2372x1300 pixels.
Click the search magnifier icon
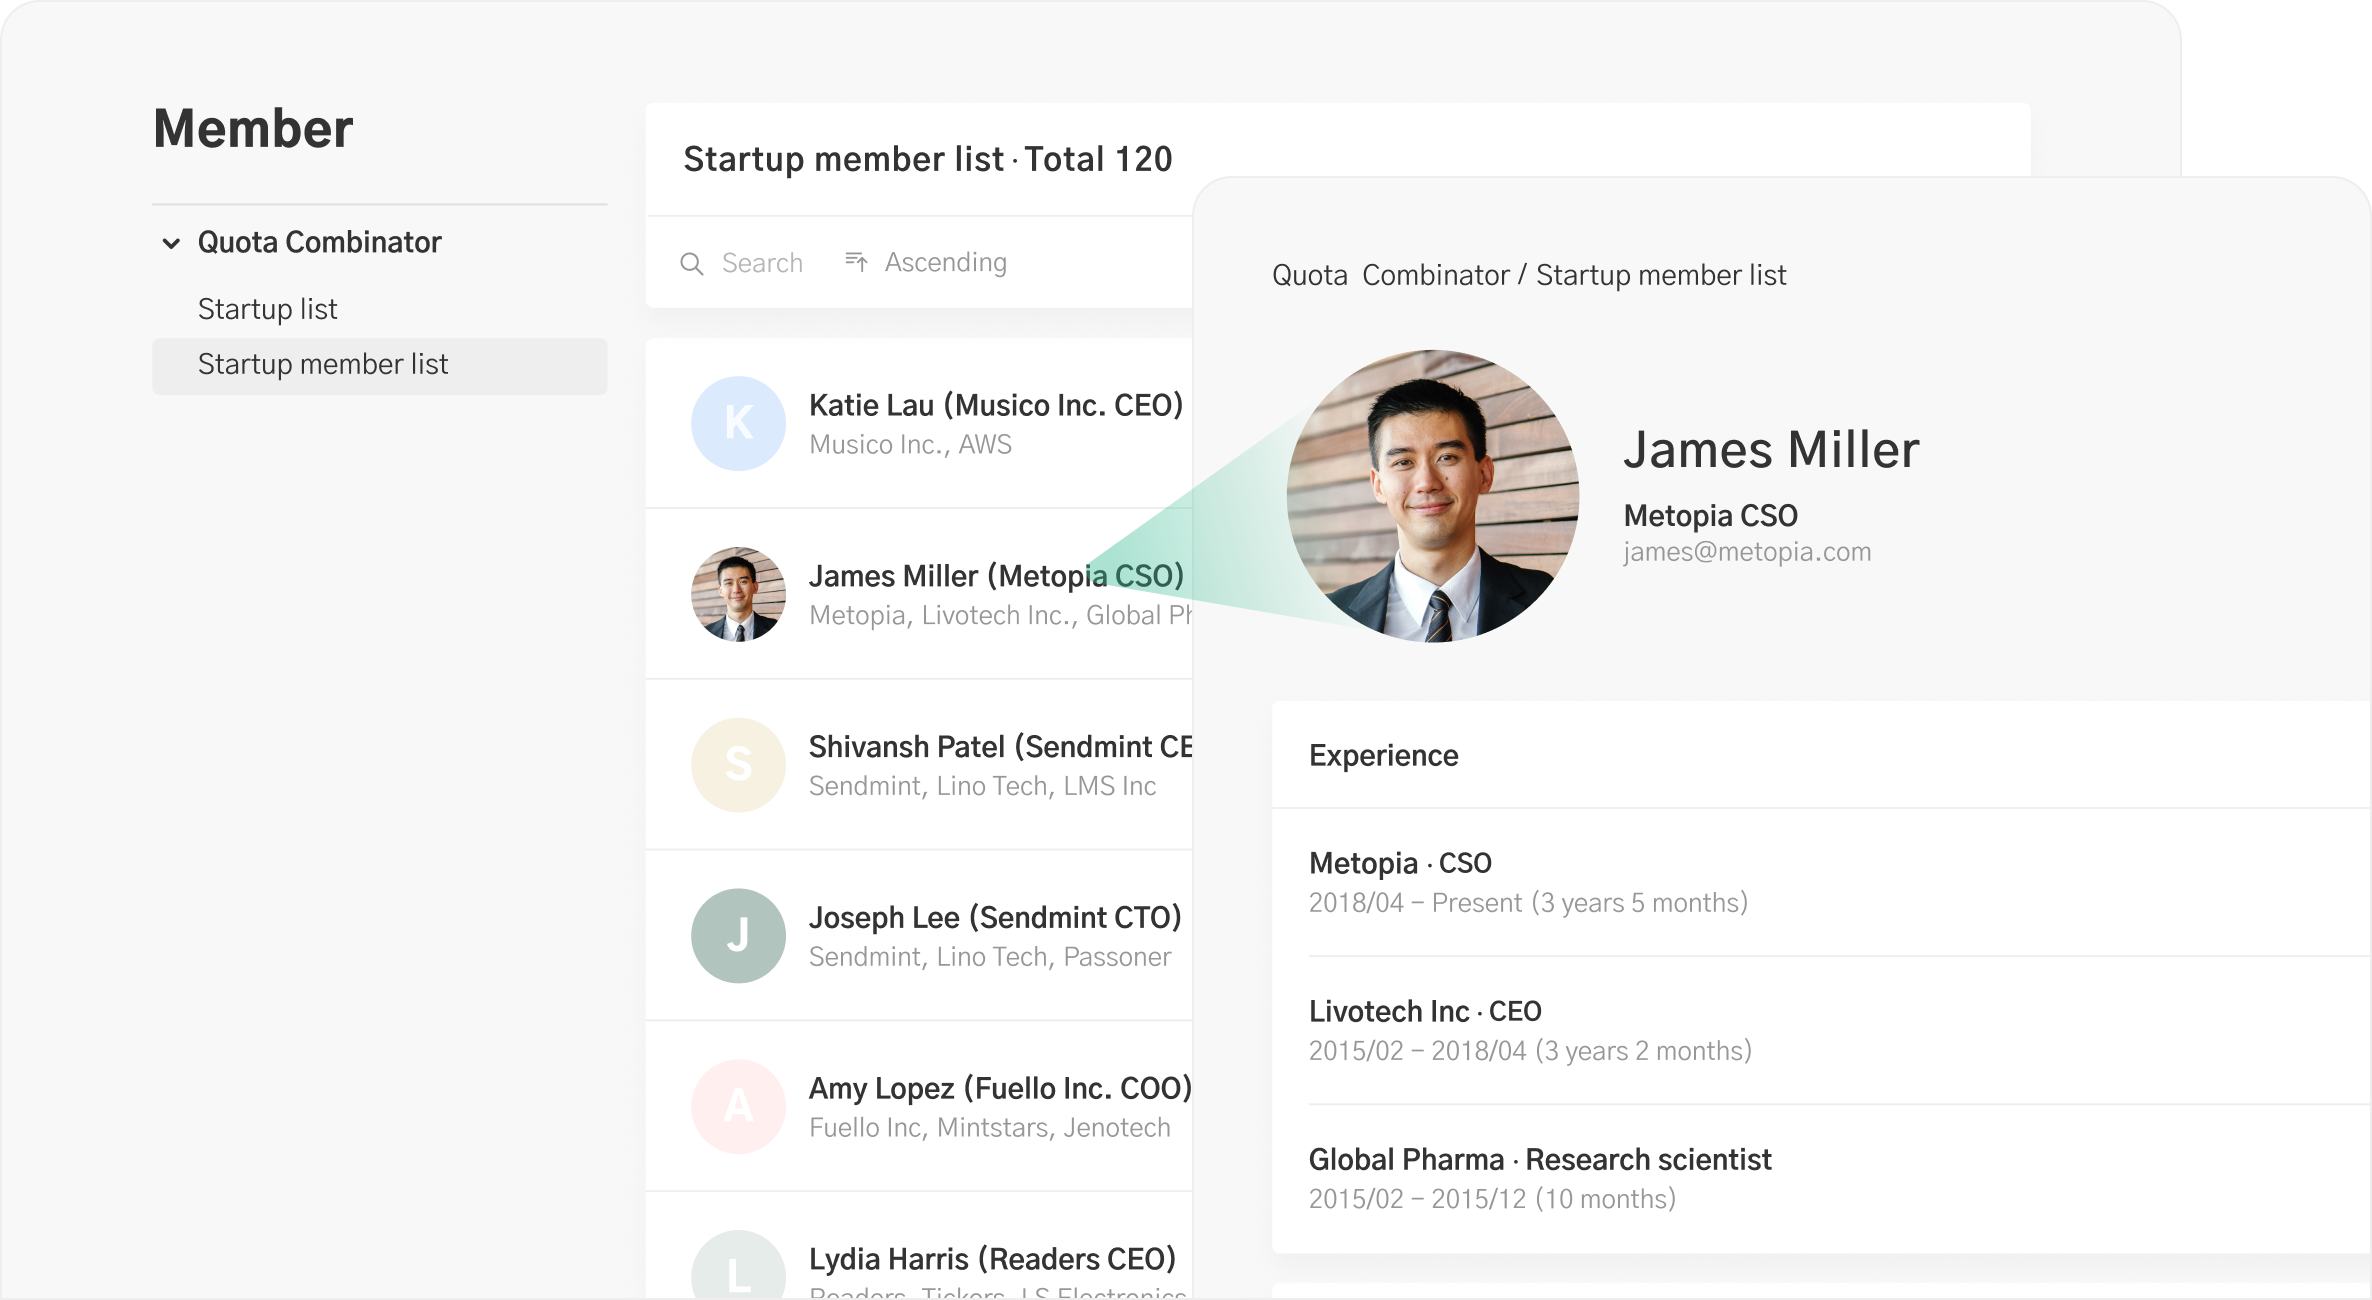pyautogui.click(x=691, y=263)
